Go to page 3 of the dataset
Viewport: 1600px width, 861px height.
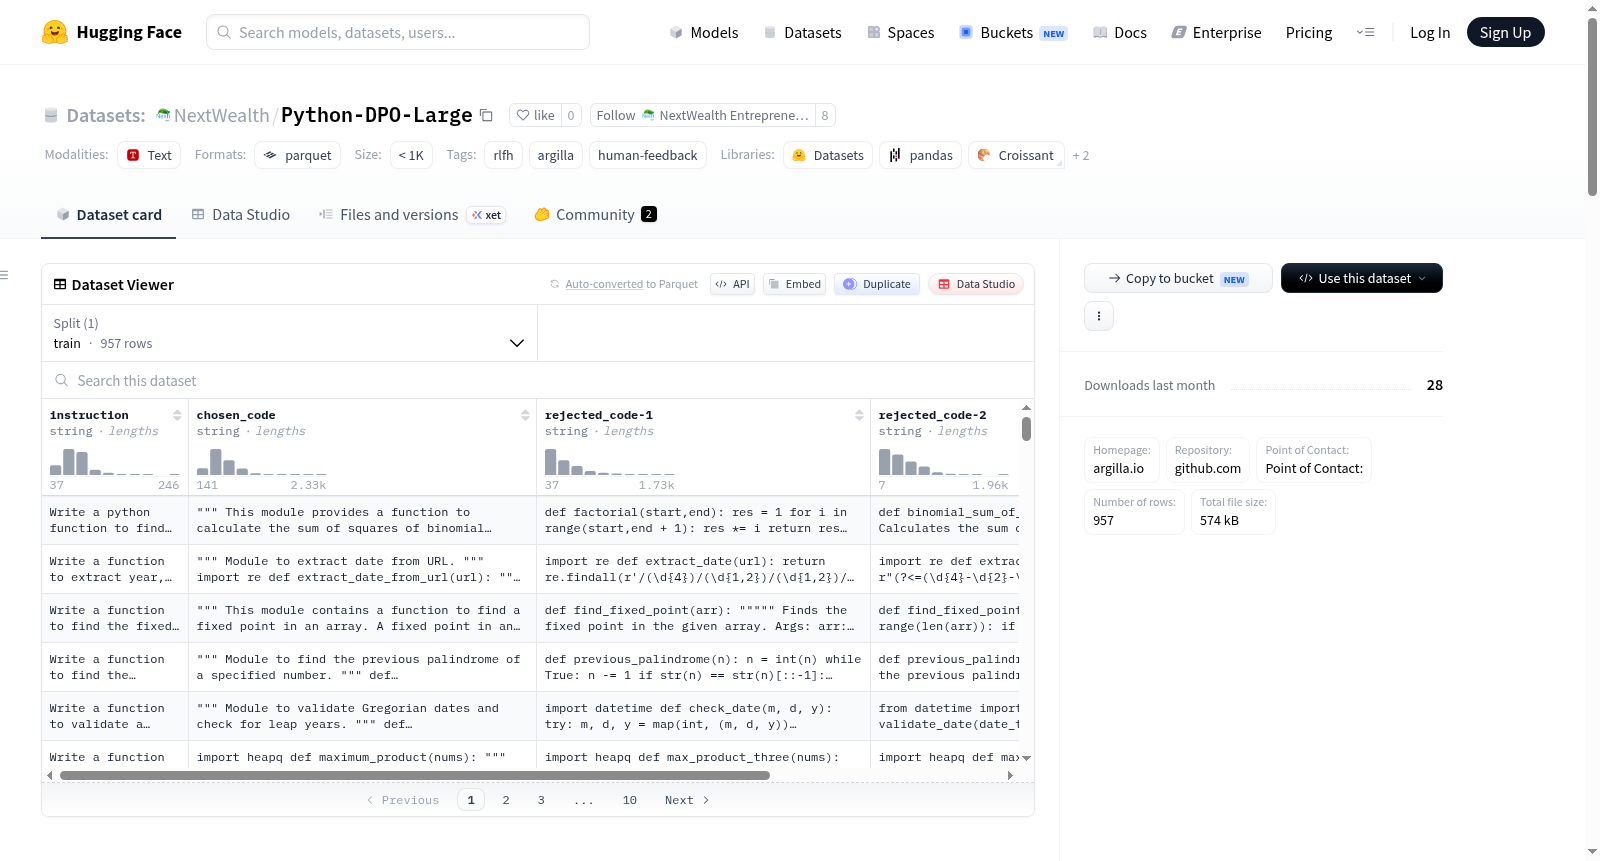[x=541, y=800]
